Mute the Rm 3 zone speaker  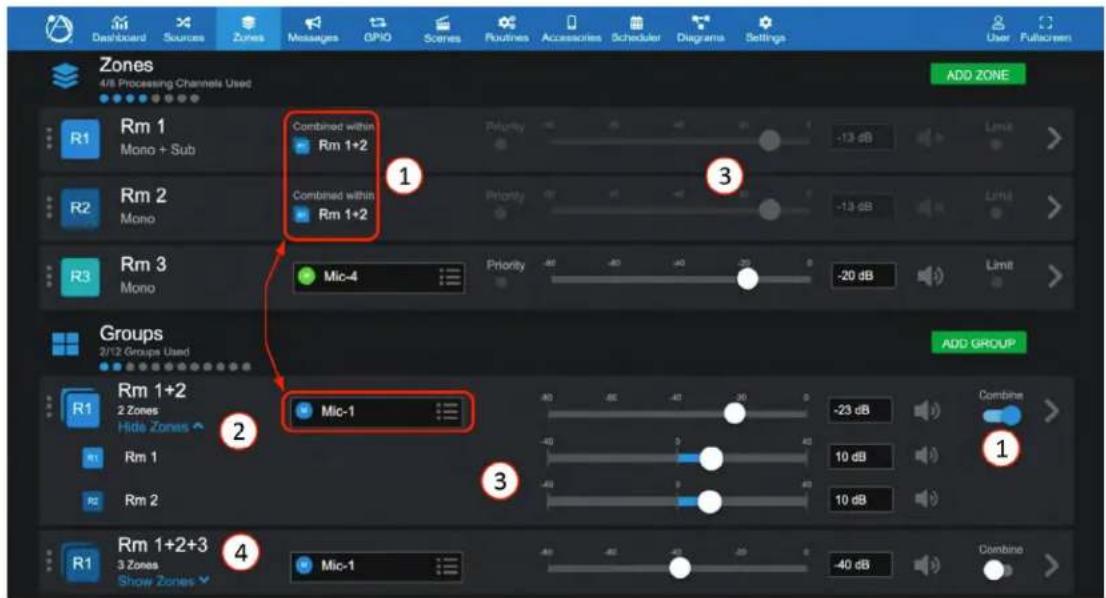click(930, 276)
